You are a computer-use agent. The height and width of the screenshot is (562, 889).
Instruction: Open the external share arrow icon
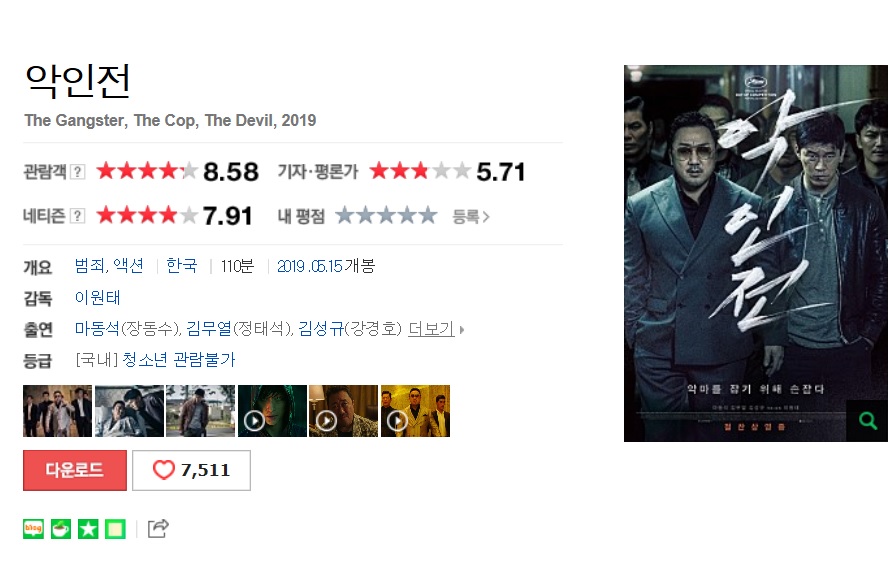point(158,529)
